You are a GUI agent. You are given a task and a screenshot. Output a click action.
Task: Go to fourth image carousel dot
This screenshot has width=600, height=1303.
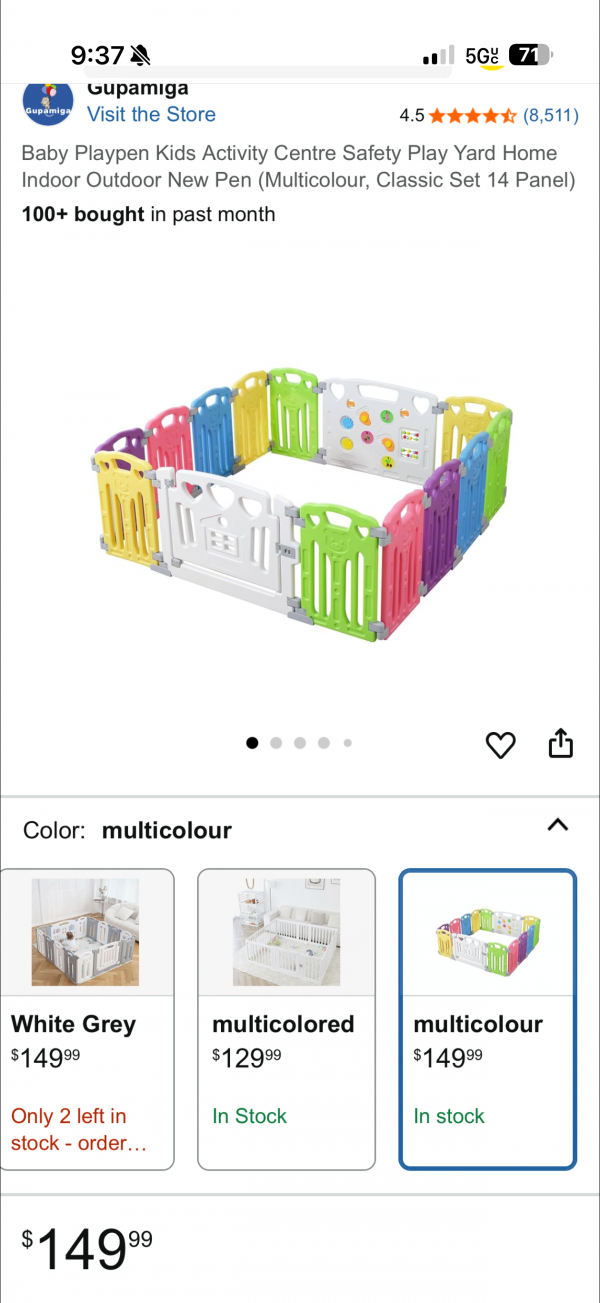pos(324,743)
